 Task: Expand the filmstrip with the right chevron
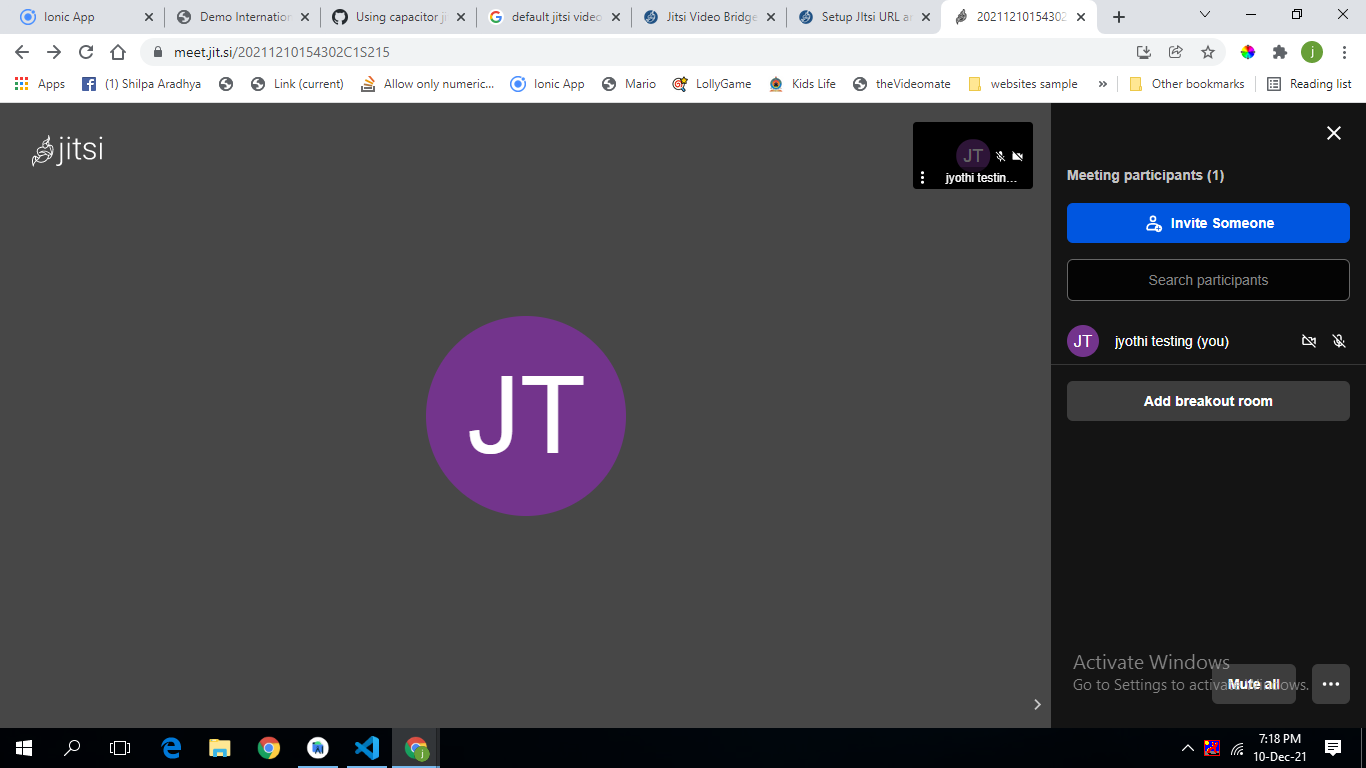coord(1037,704)
